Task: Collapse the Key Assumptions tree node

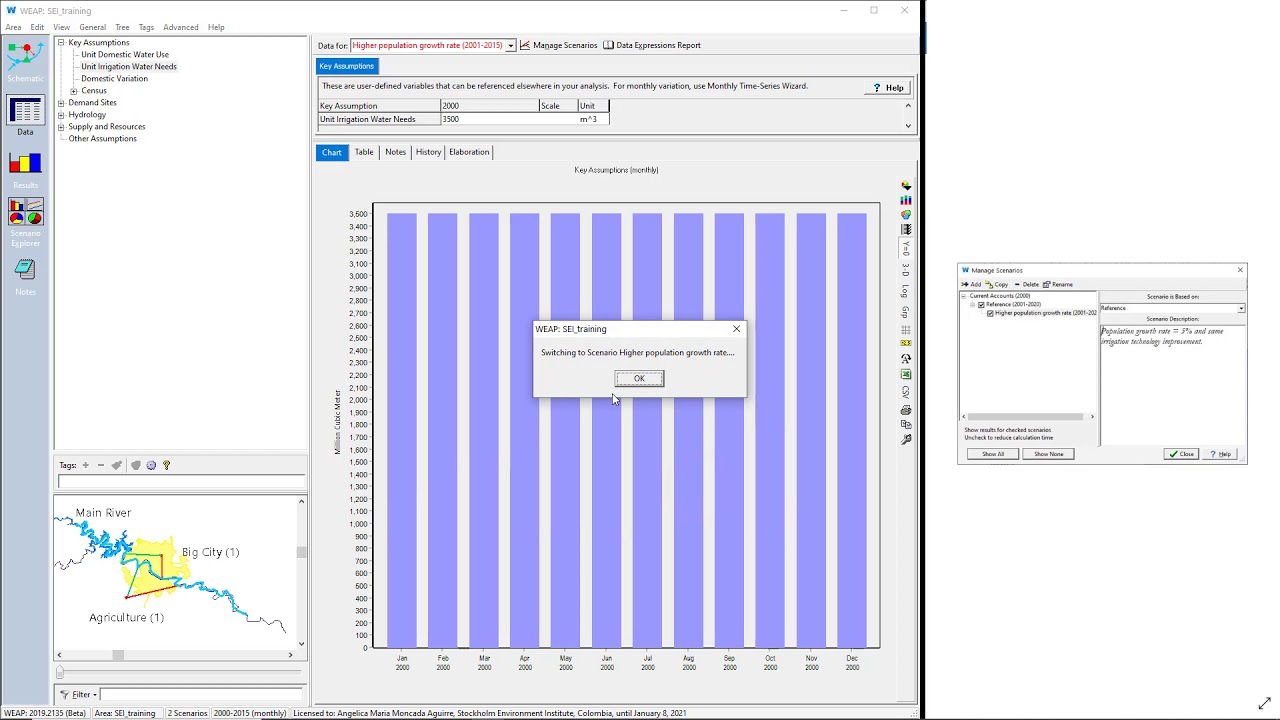Action: [x=61, y=43]
